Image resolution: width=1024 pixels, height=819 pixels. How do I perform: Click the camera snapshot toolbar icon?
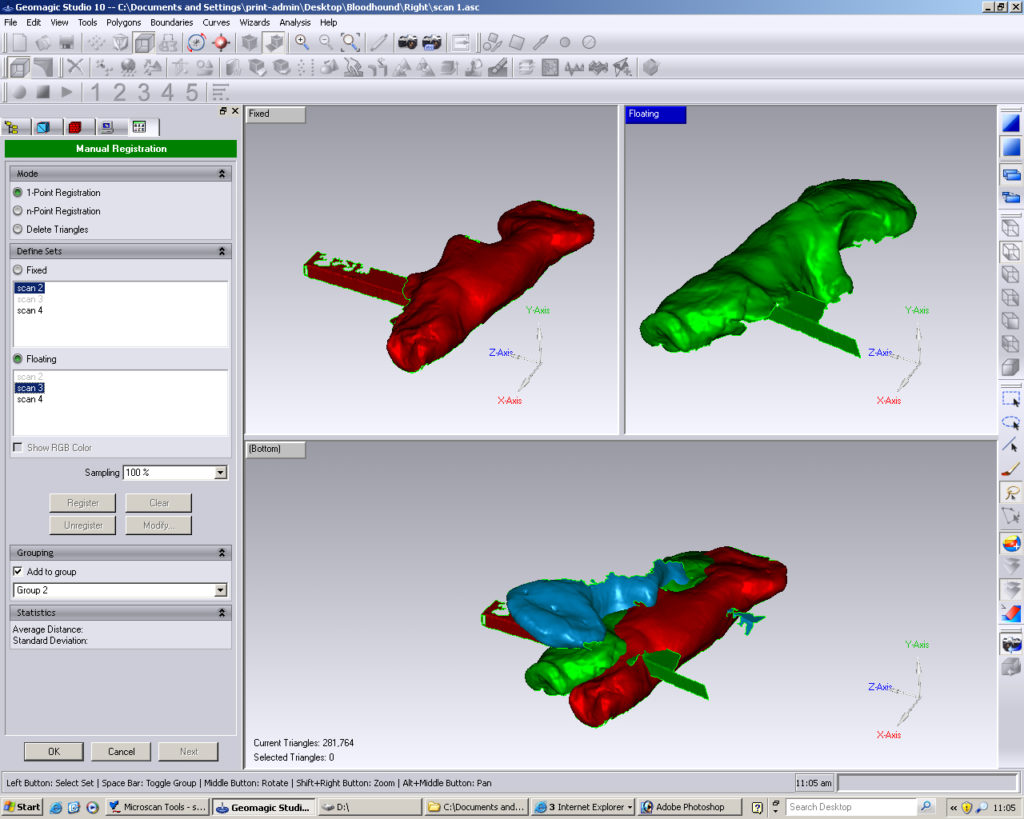coord(408,42)
